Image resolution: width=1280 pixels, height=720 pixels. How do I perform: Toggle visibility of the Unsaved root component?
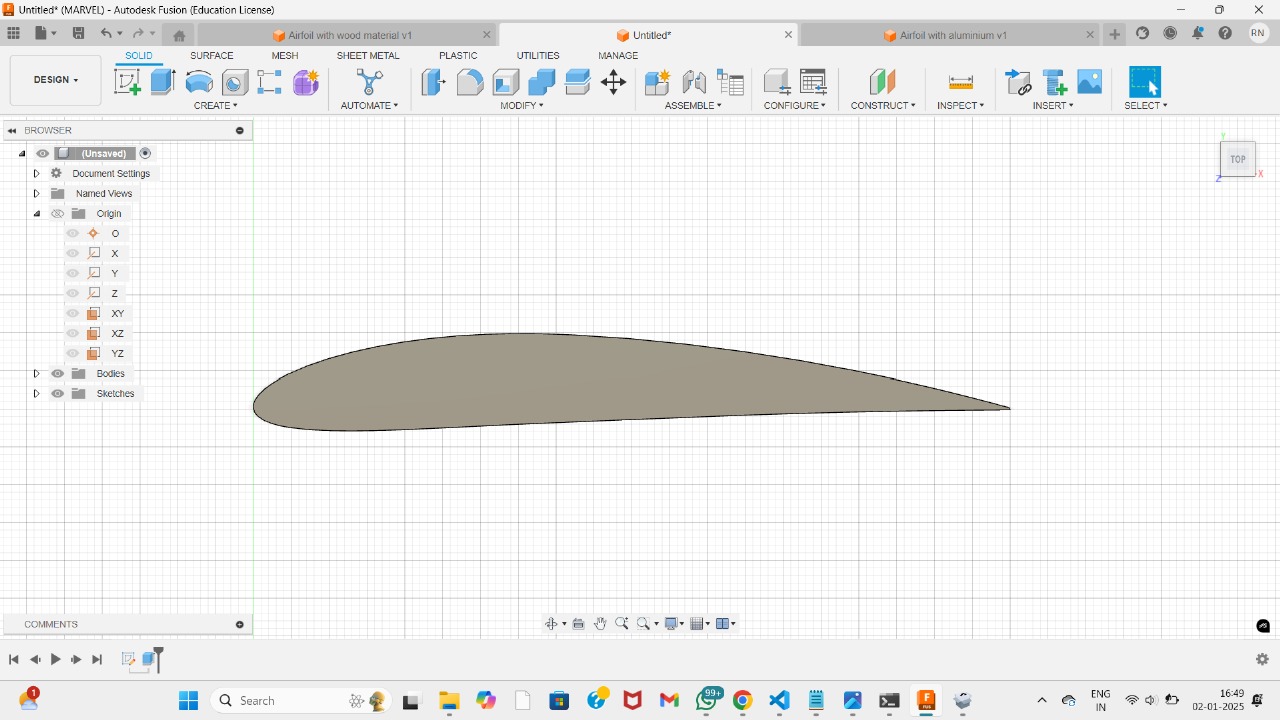(x=43, y=154)
